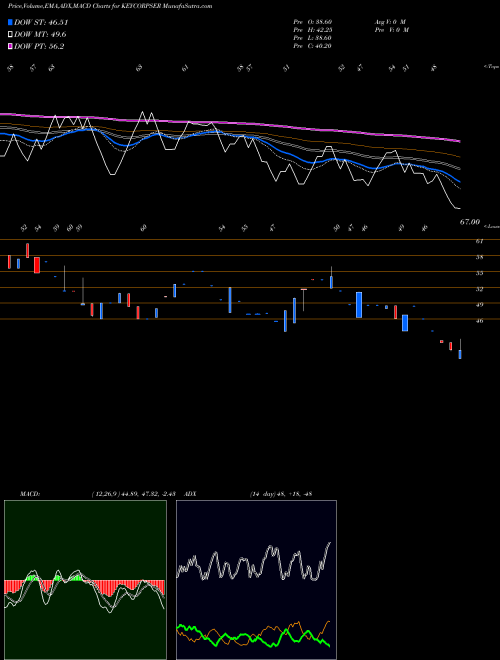Click the ADX (14 day) values text
500x660 pixels.
(x=281, y=494)
